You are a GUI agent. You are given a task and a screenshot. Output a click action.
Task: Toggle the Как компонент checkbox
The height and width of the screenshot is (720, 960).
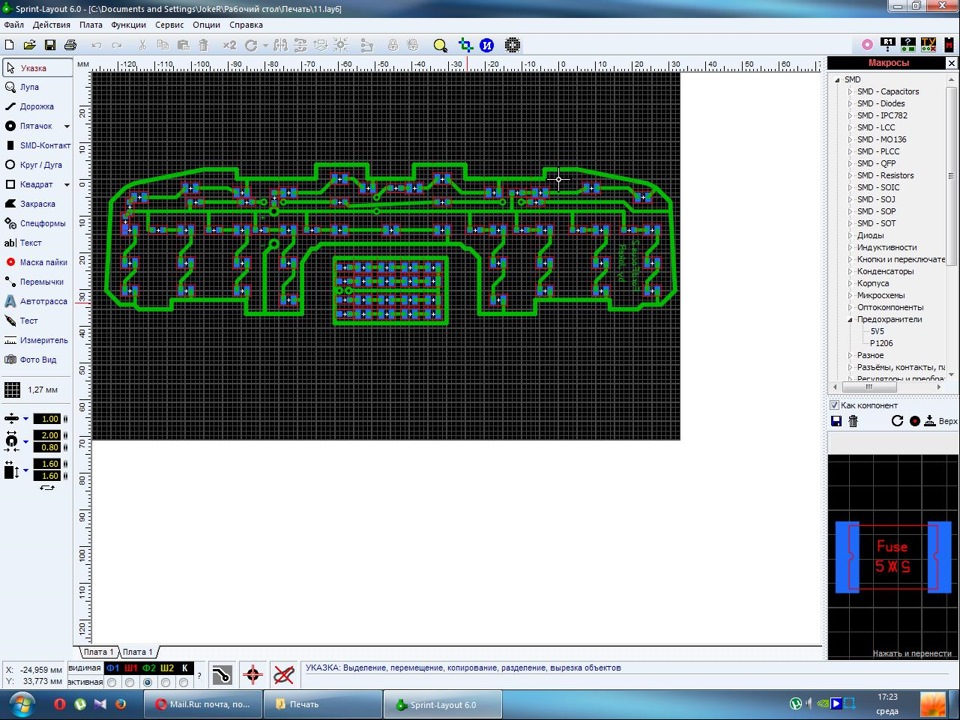[834, 405]
